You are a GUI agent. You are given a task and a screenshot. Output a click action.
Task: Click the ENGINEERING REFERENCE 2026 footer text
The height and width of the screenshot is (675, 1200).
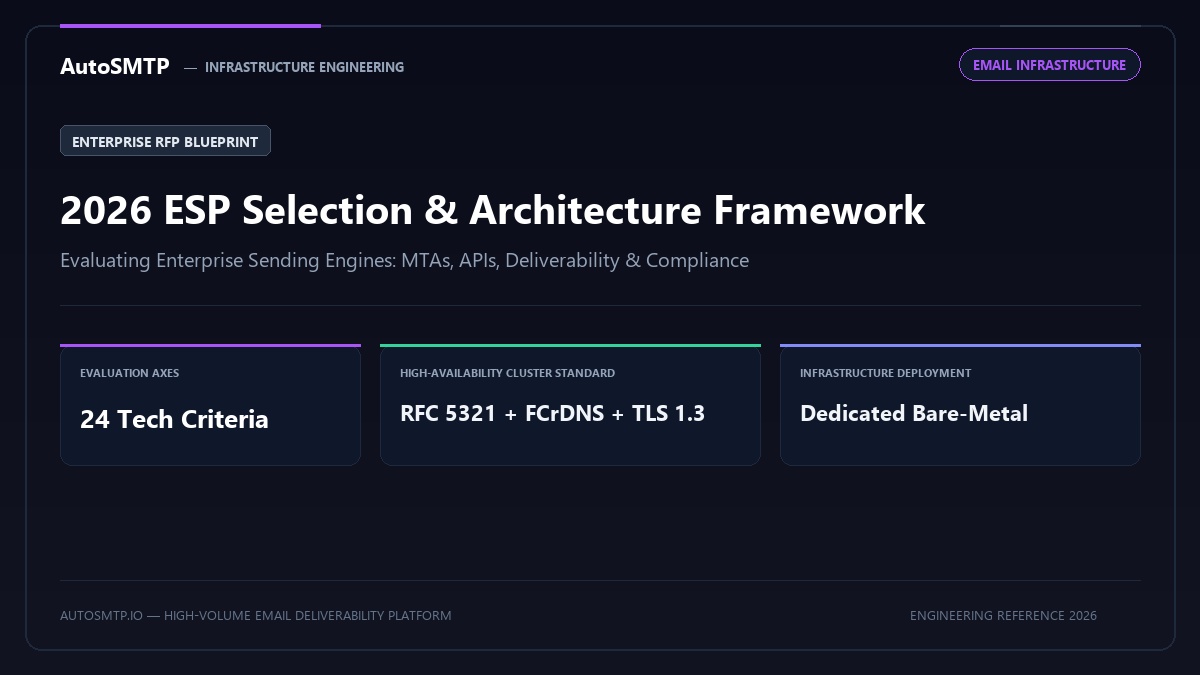1003,615
